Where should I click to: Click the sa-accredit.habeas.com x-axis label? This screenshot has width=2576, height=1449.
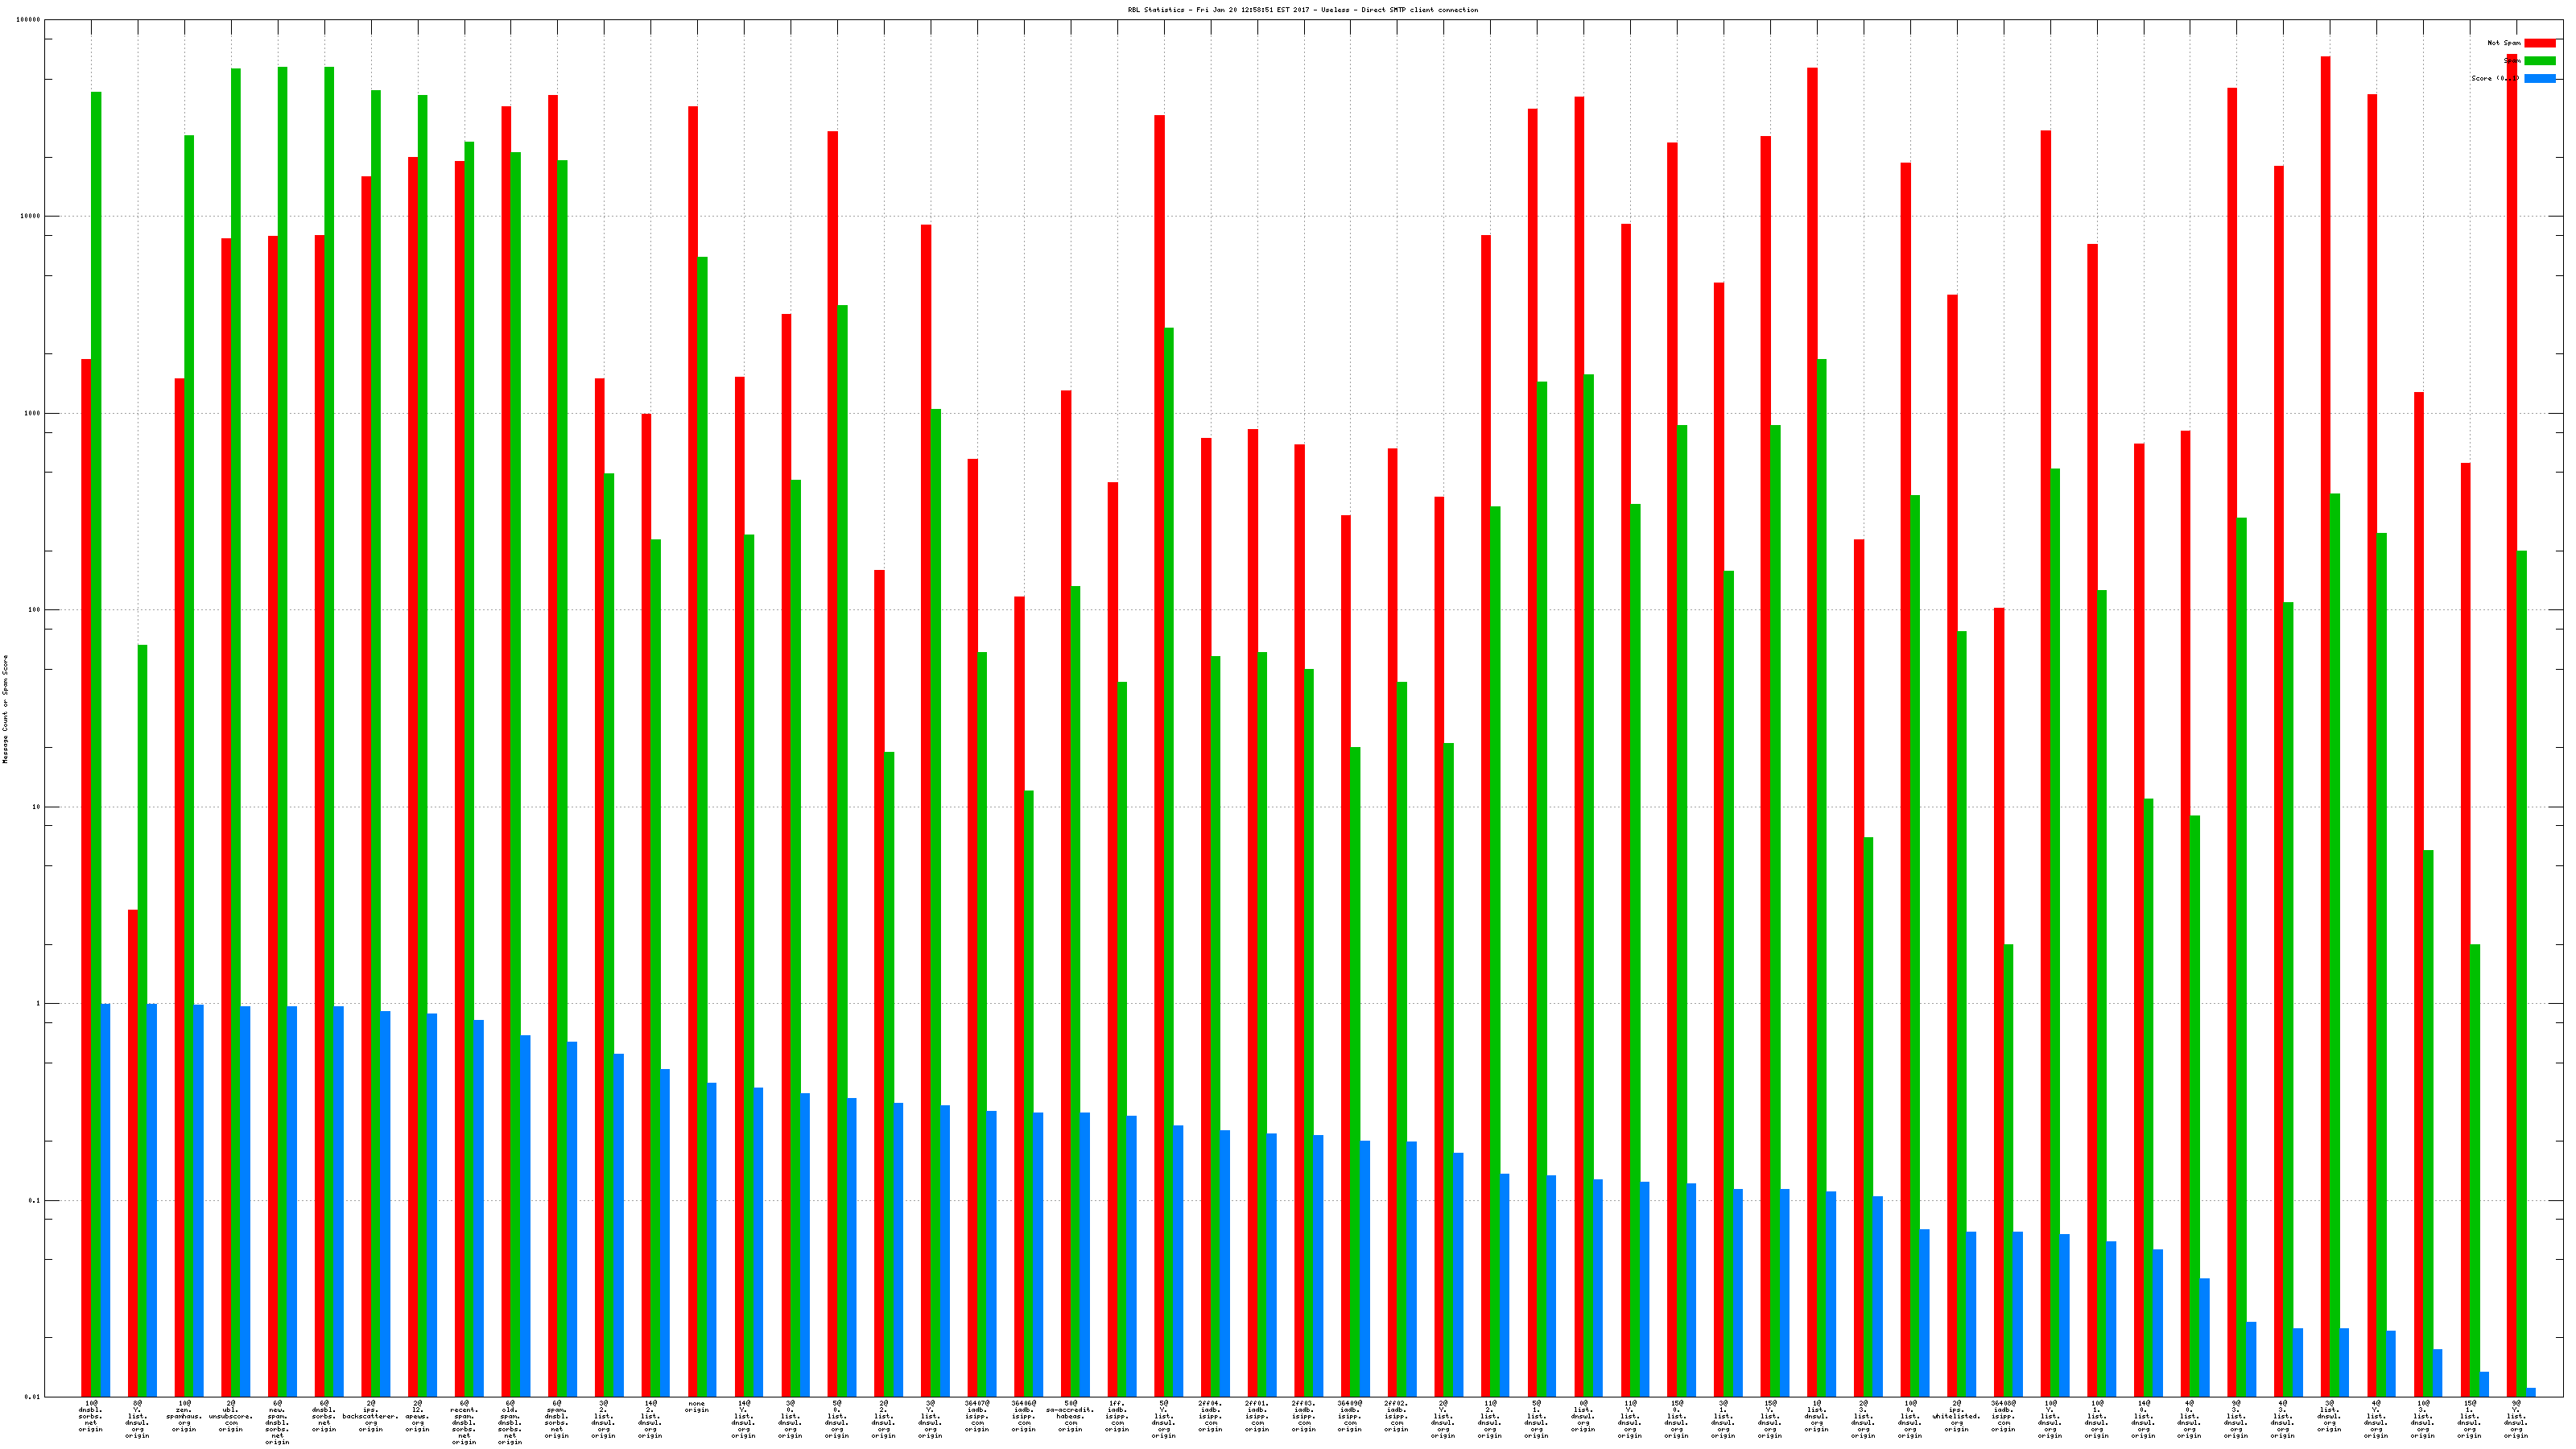[x=1070, y=1416]
